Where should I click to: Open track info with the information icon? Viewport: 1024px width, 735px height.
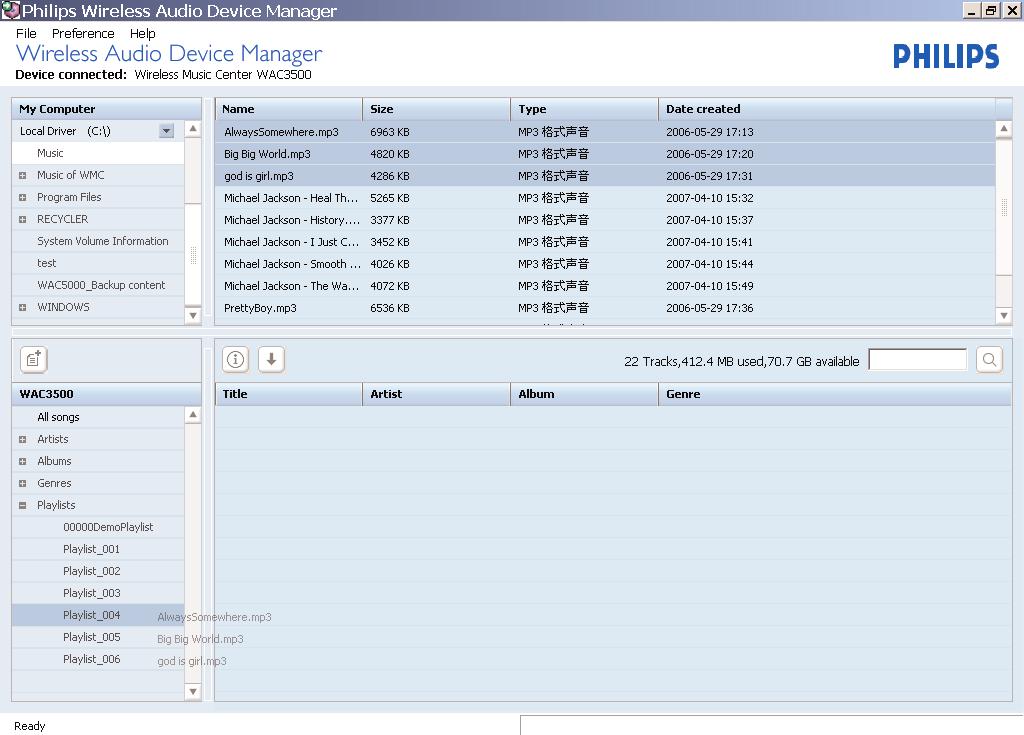pos(236,359)
